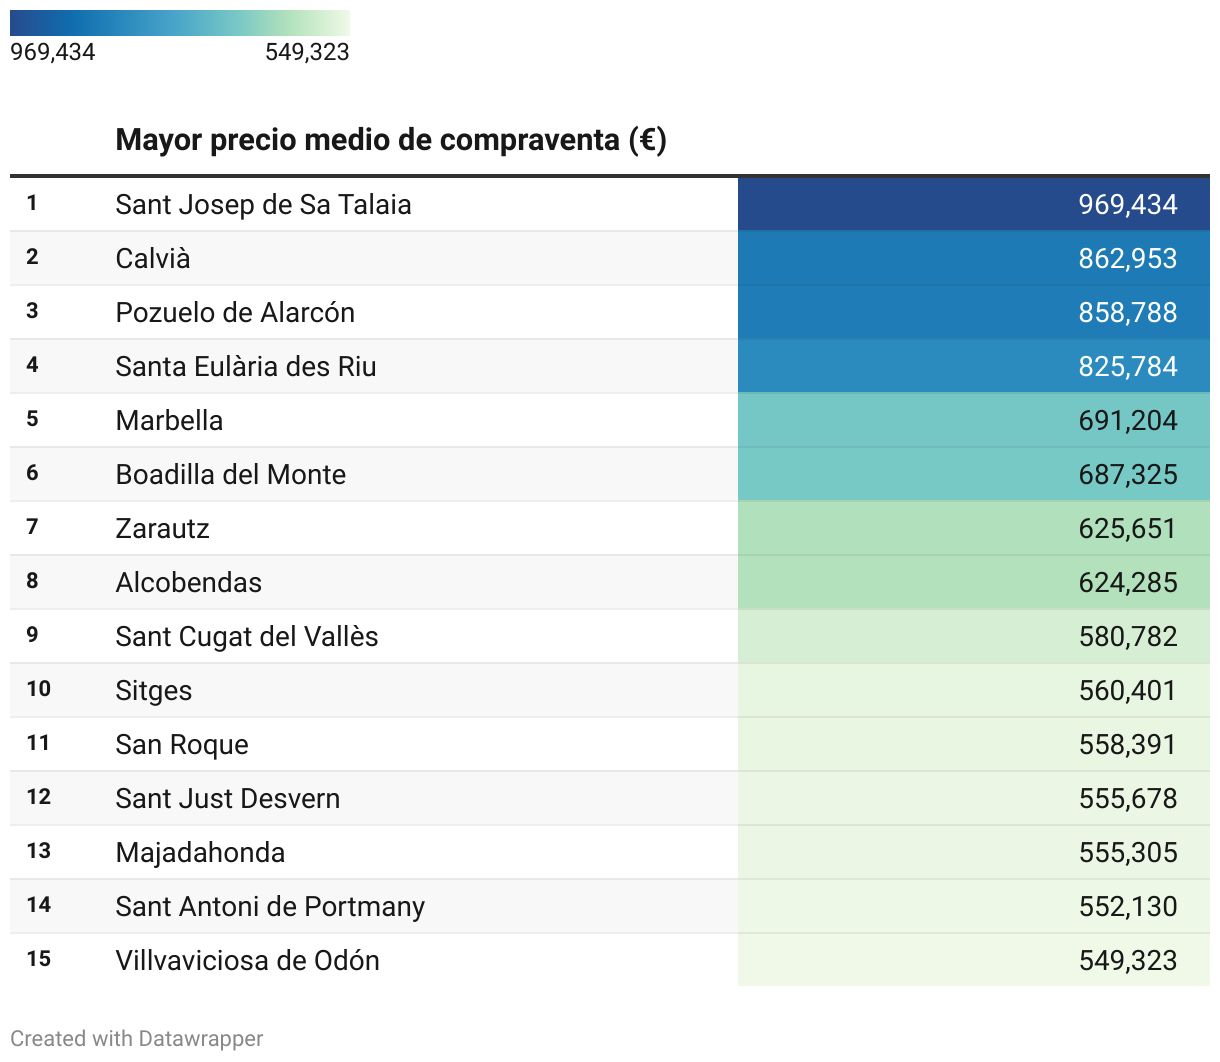This screenshot has height=1062, width=1220.
Task: Click the Alcobendas price cell 624,285
Action: (x=1127, y=583)
